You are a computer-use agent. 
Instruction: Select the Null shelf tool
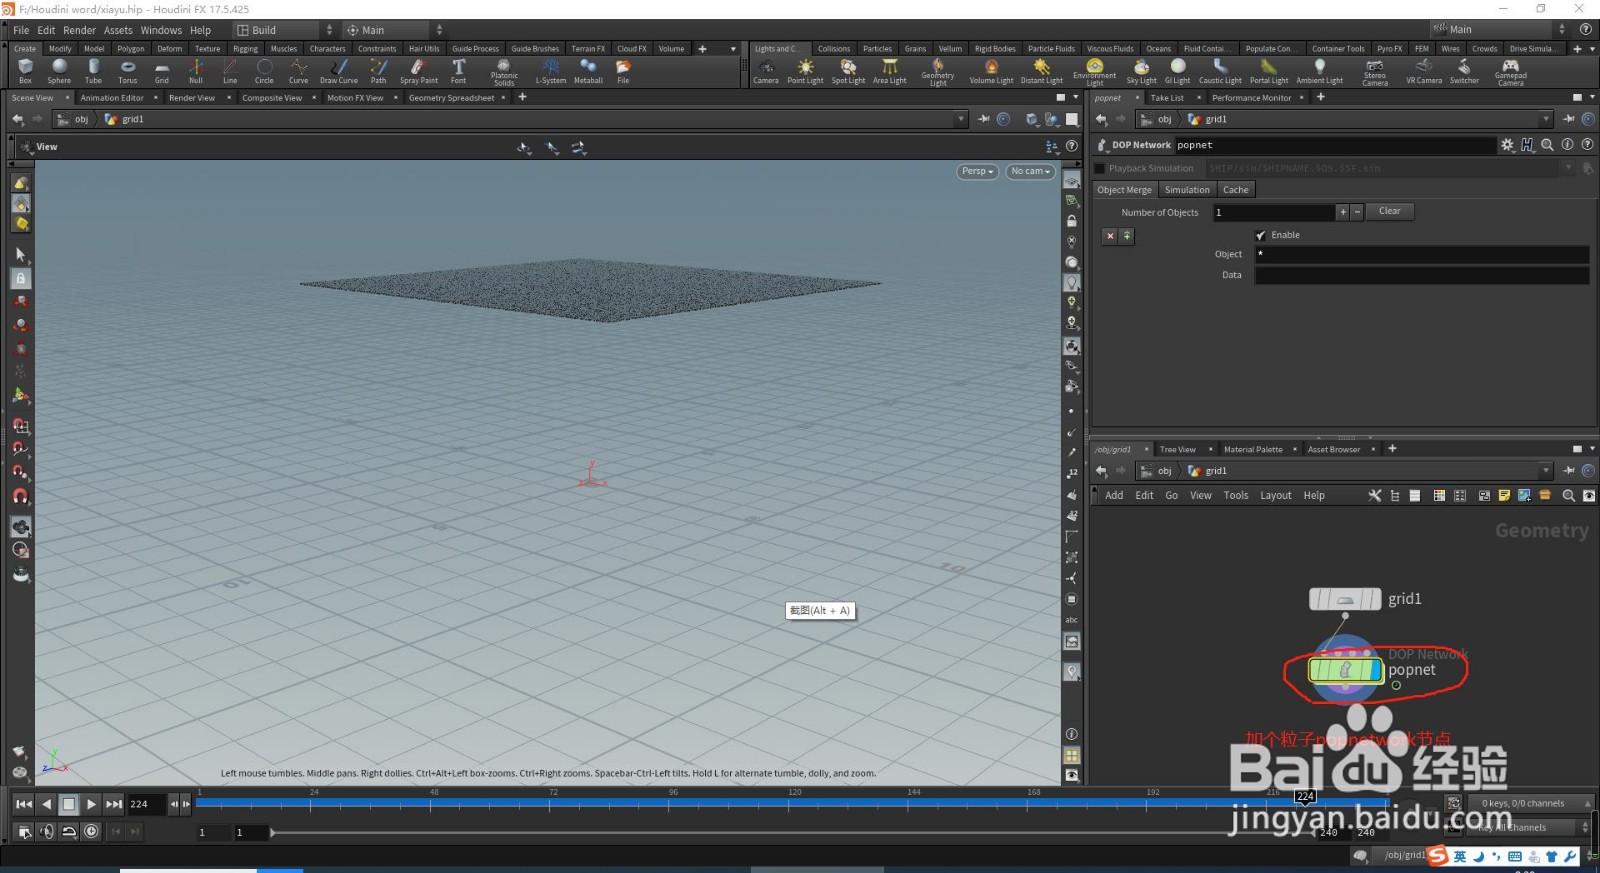[196, 70]
